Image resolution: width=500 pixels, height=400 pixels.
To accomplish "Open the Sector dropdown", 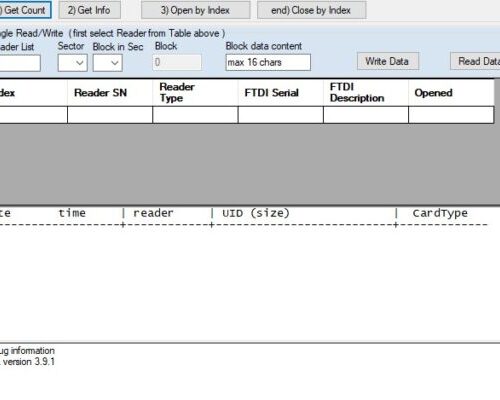I will [72, 63].
